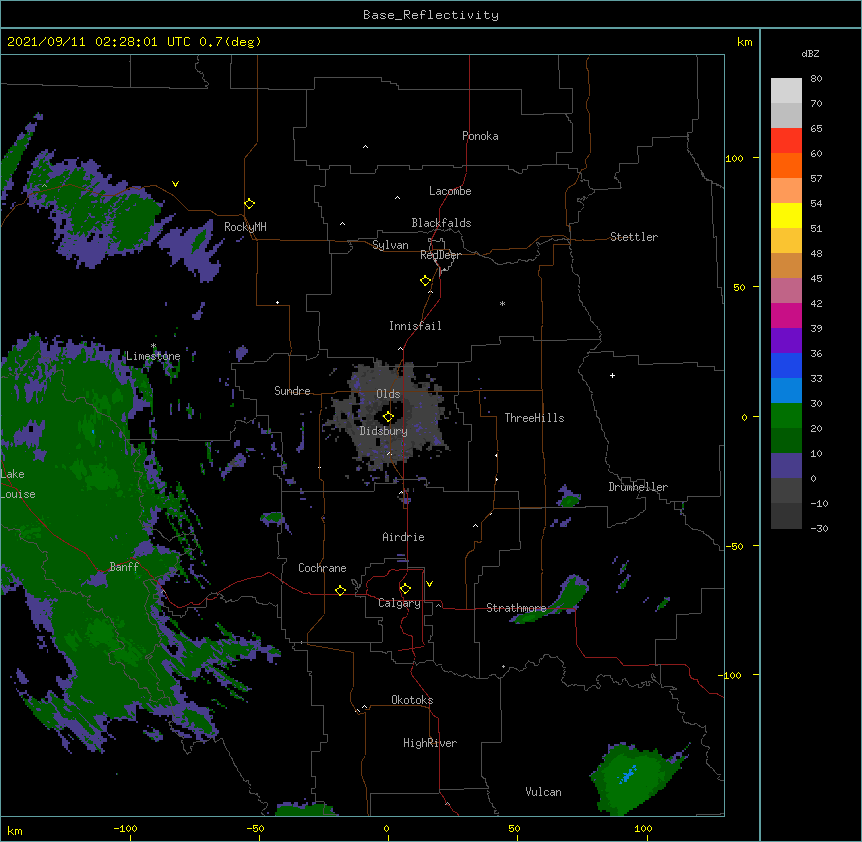The image size is (862, 842).
Task: Click the white plus marker north of Drumheller
Action: tap(612, 375)
